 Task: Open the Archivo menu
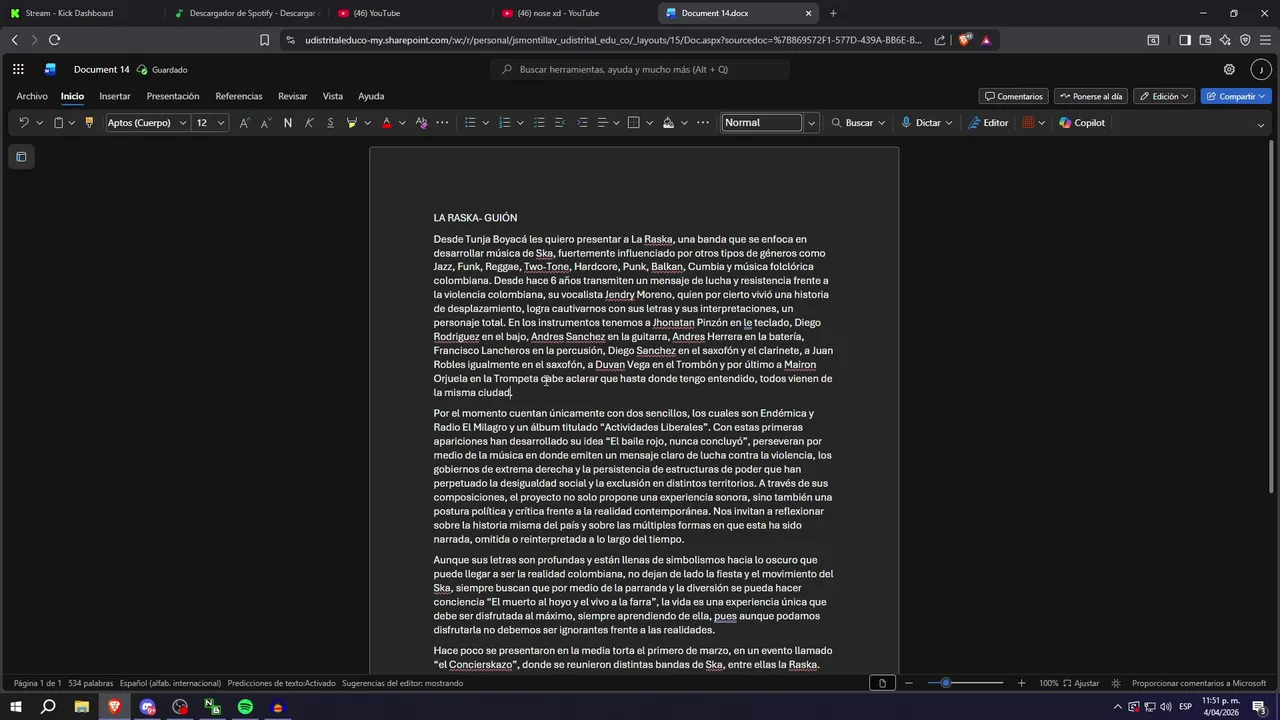[x=32, y=96]
